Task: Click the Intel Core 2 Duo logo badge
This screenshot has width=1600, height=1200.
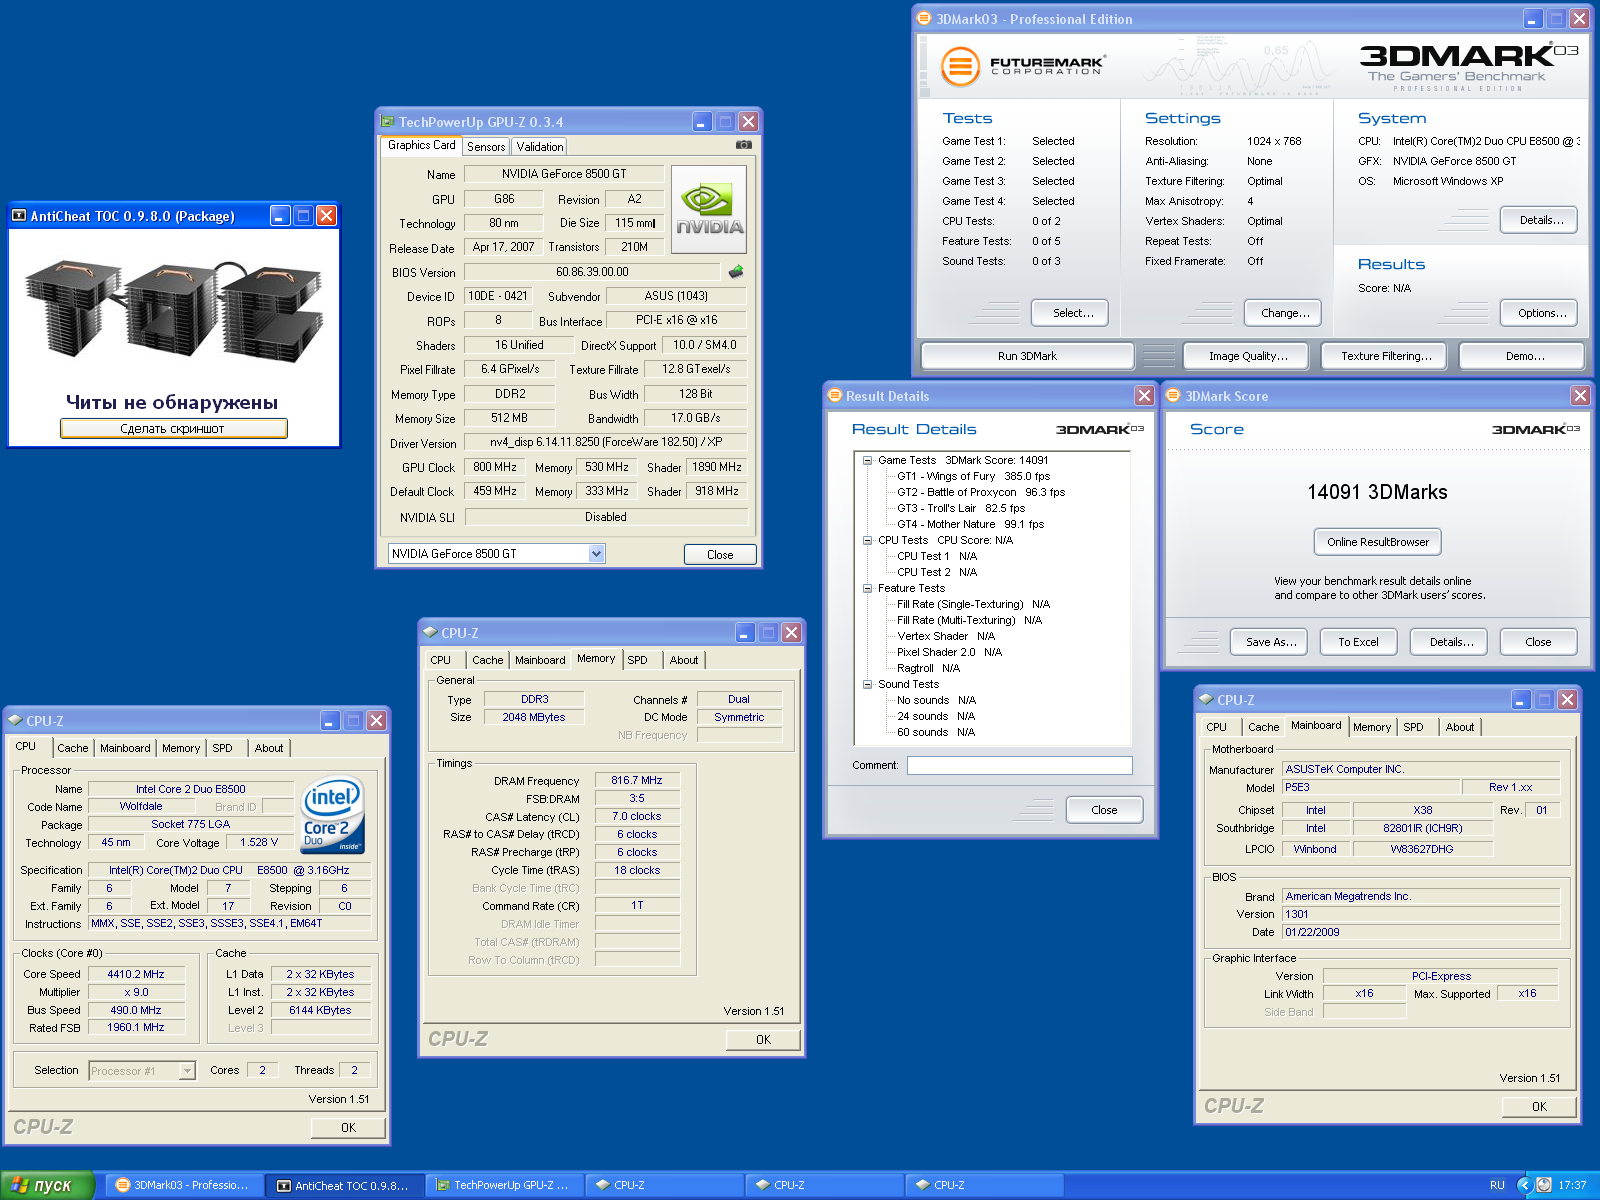Action: pyautogui.click(x=333, y=815)
